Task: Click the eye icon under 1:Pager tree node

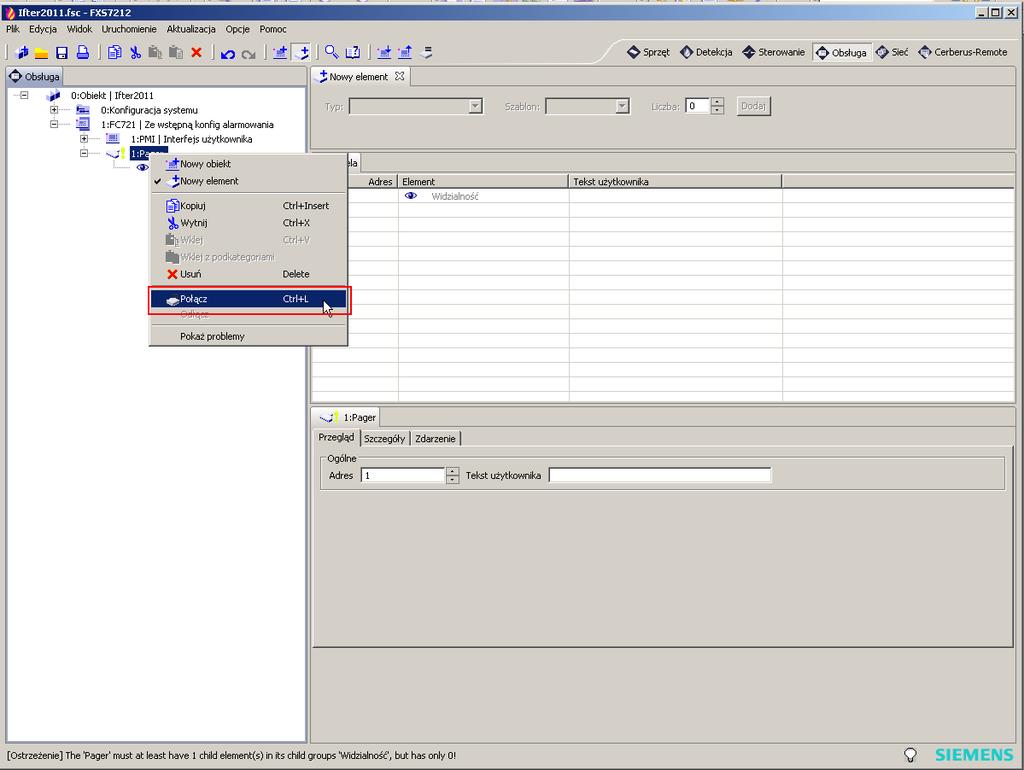Action: pyautogui.click(x=142, y=167)
